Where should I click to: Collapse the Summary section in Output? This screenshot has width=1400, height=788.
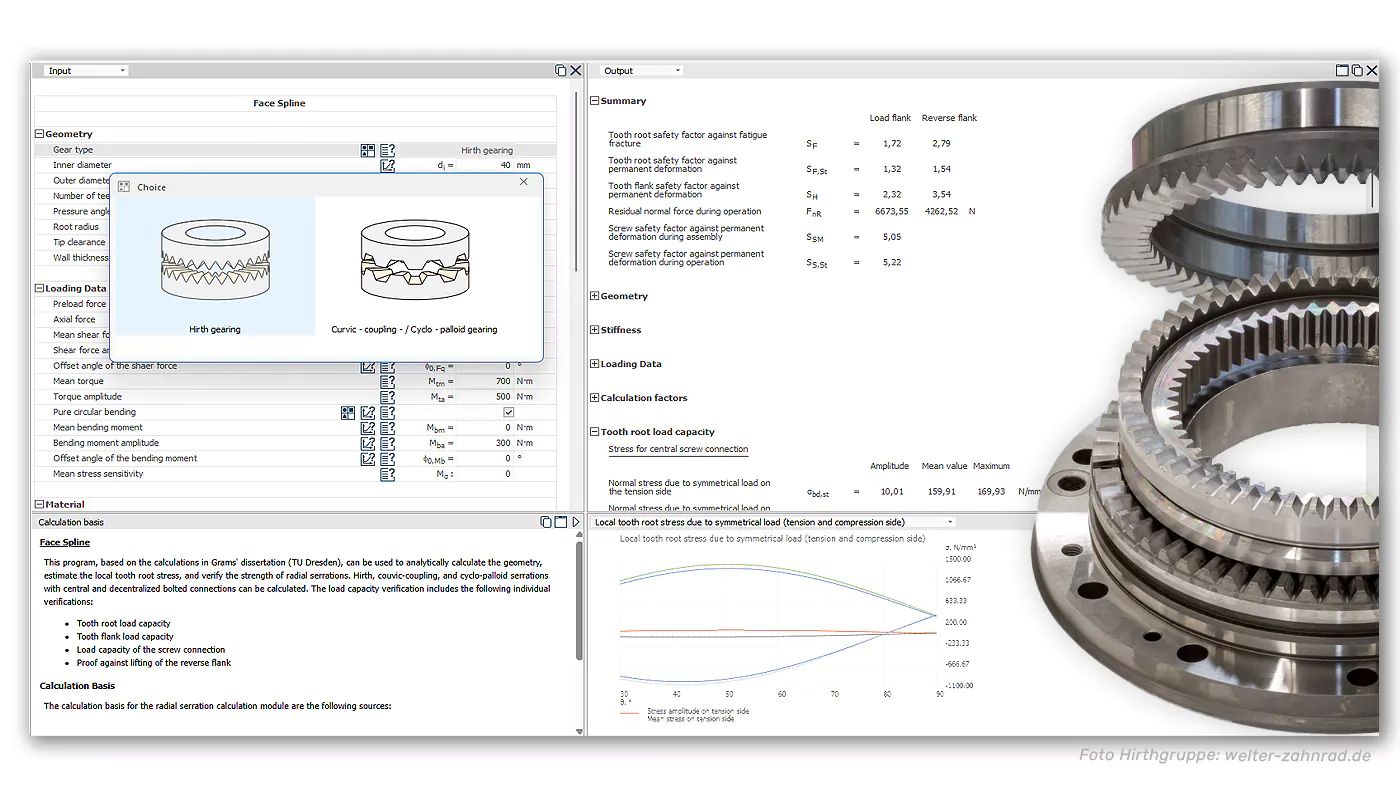595,101
